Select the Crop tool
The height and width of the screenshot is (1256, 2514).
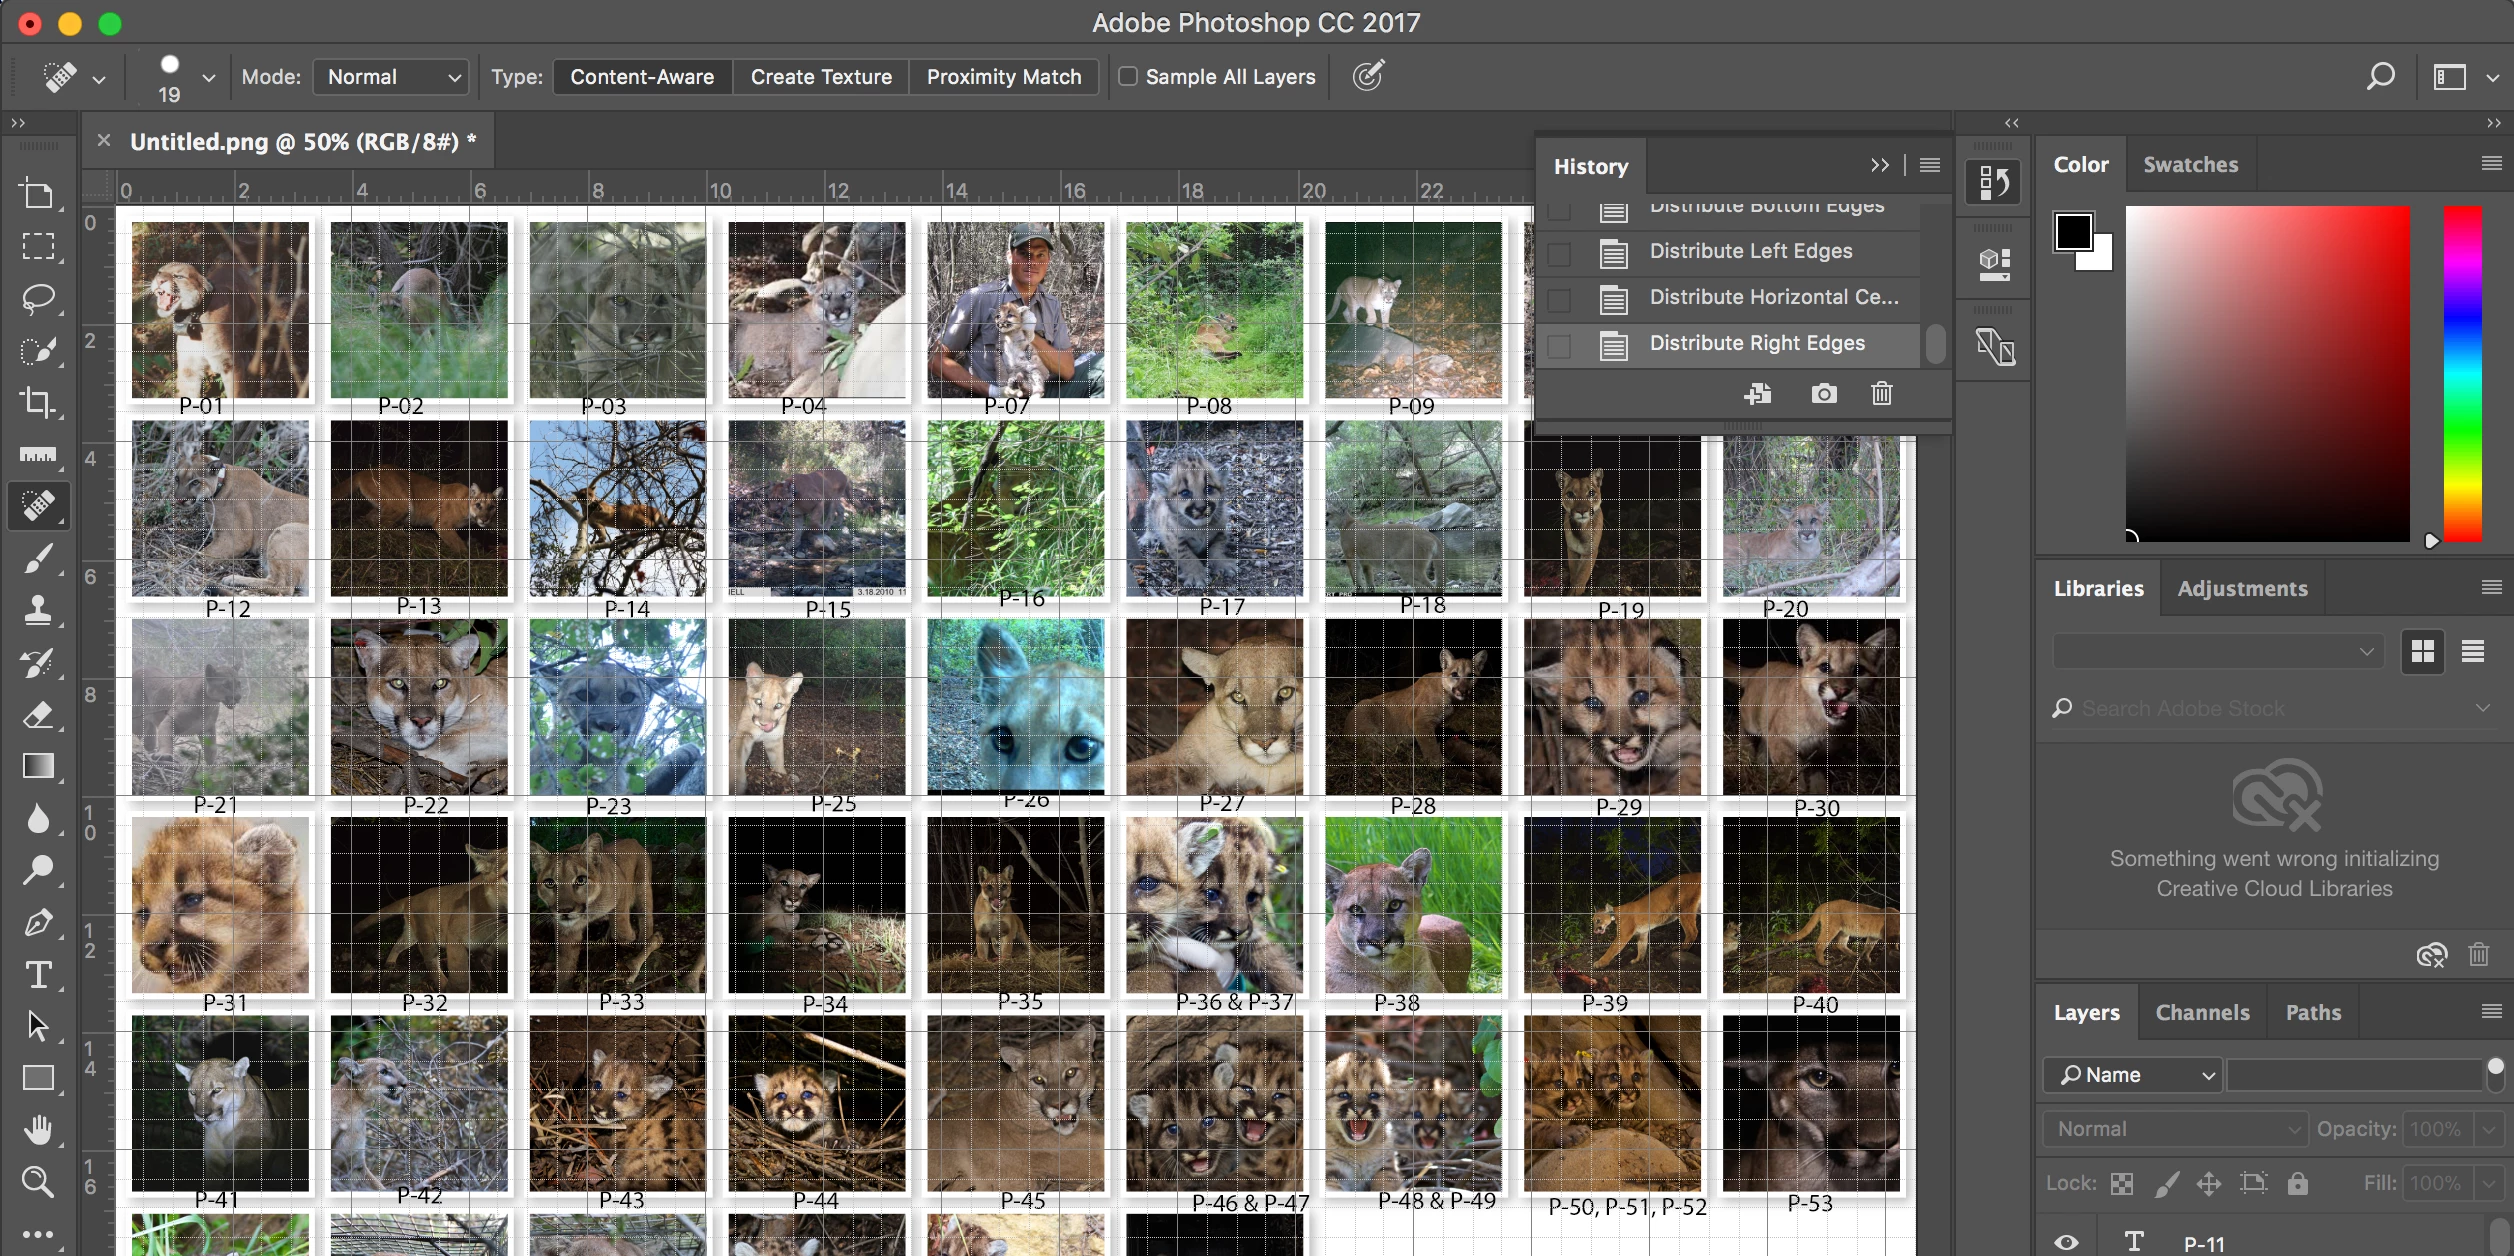38,402
